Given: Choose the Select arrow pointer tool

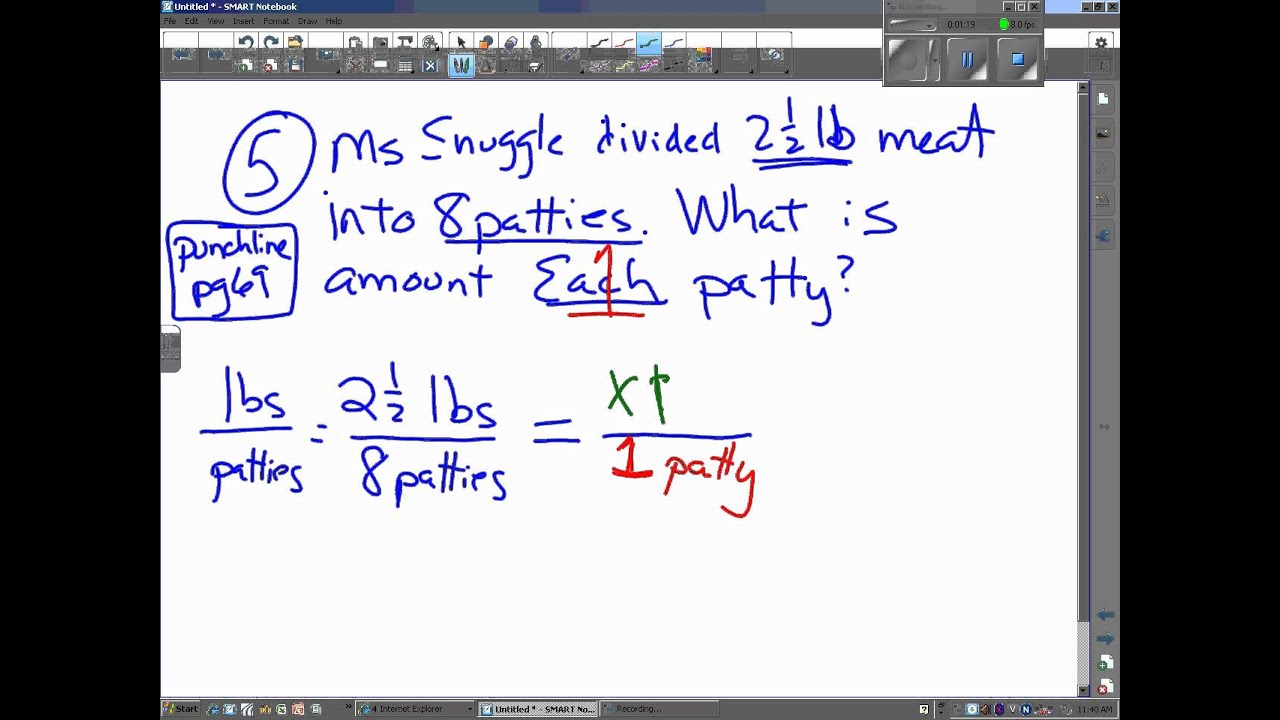Looking at the screenshot, I should coord(461,42).
